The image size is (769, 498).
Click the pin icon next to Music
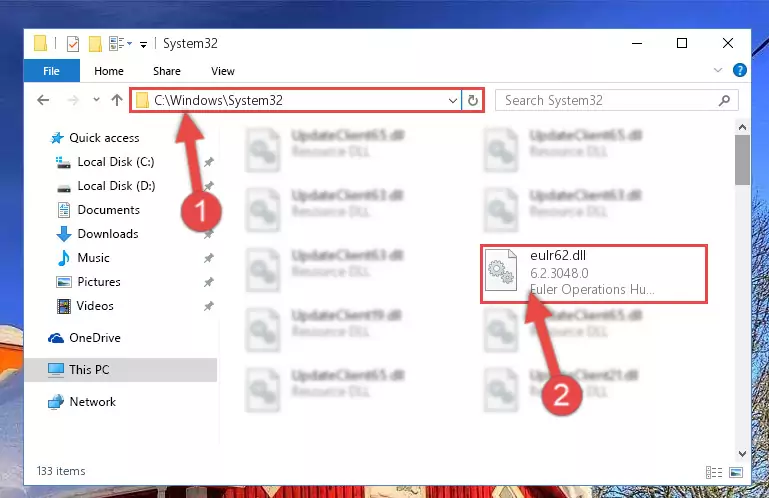209,258
